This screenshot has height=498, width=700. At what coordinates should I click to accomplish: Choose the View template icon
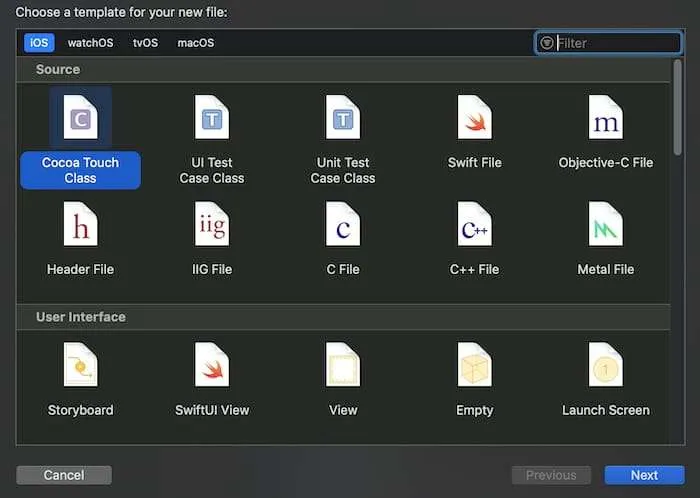343,365
